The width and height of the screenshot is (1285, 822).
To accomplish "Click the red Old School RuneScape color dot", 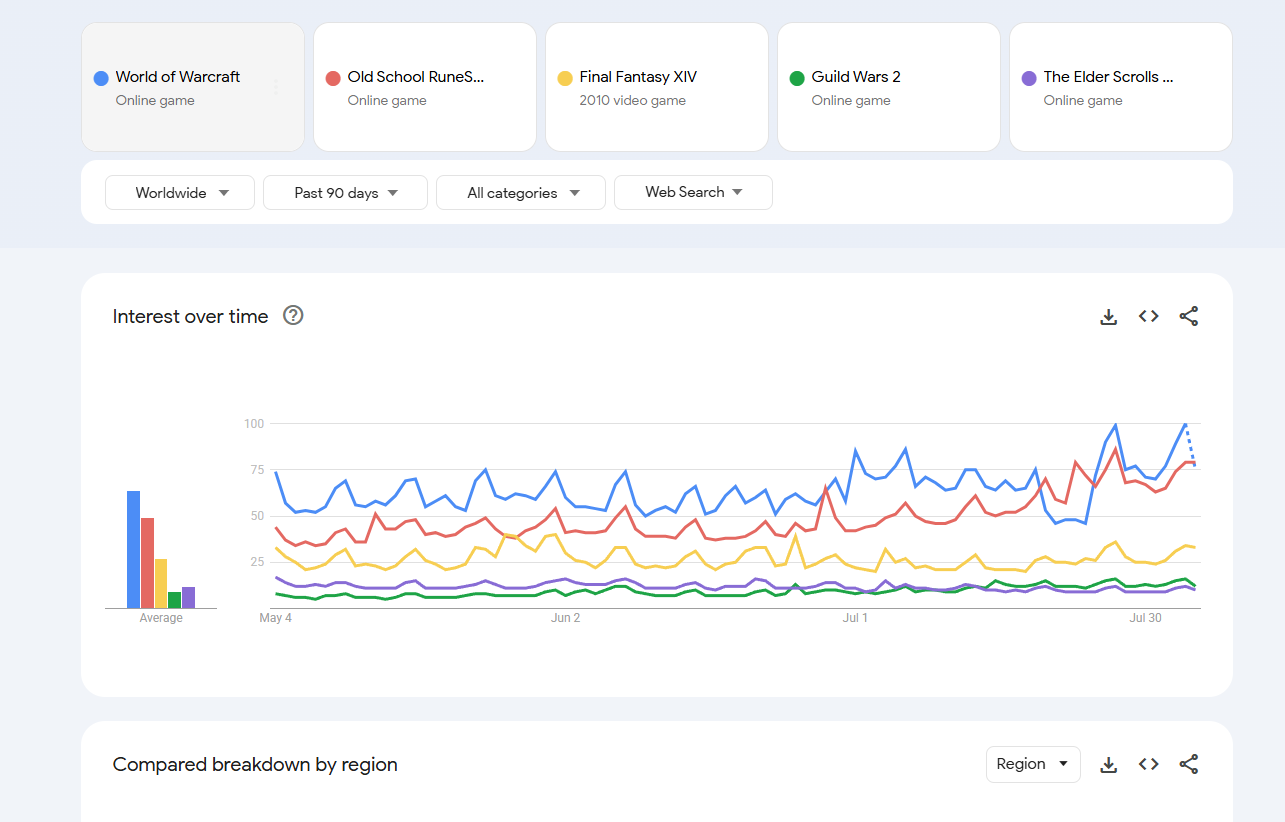I will click(x=333, y=78).
